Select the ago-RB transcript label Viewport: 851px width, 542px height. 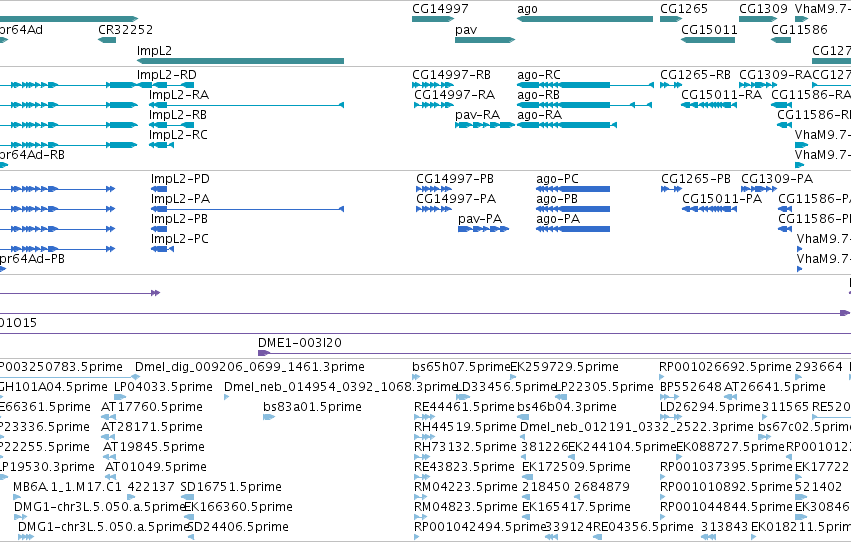tap(538, 95)
